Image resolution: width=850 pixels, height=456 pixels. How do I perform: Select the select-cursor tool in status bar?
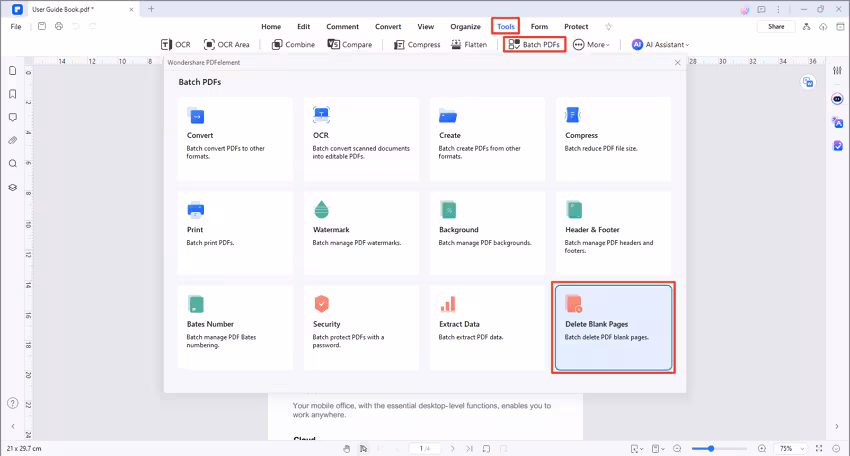coord(363,448)
